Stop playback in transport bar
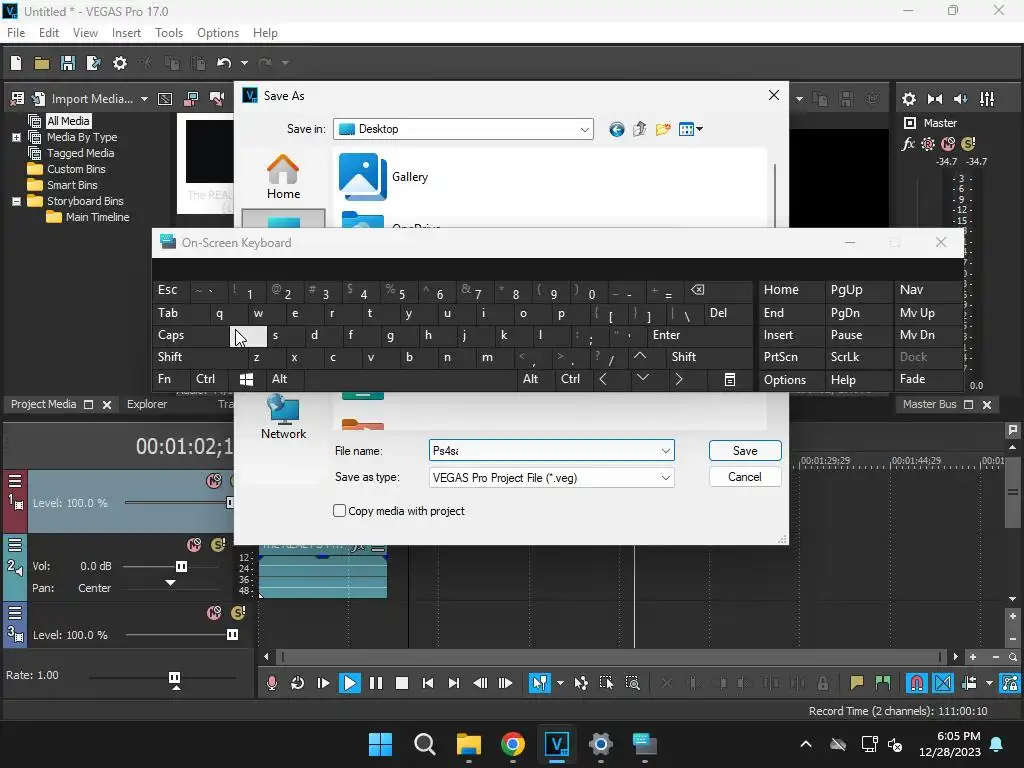The width and height of the screenshot is (1024, 768). tap(402, 683)
